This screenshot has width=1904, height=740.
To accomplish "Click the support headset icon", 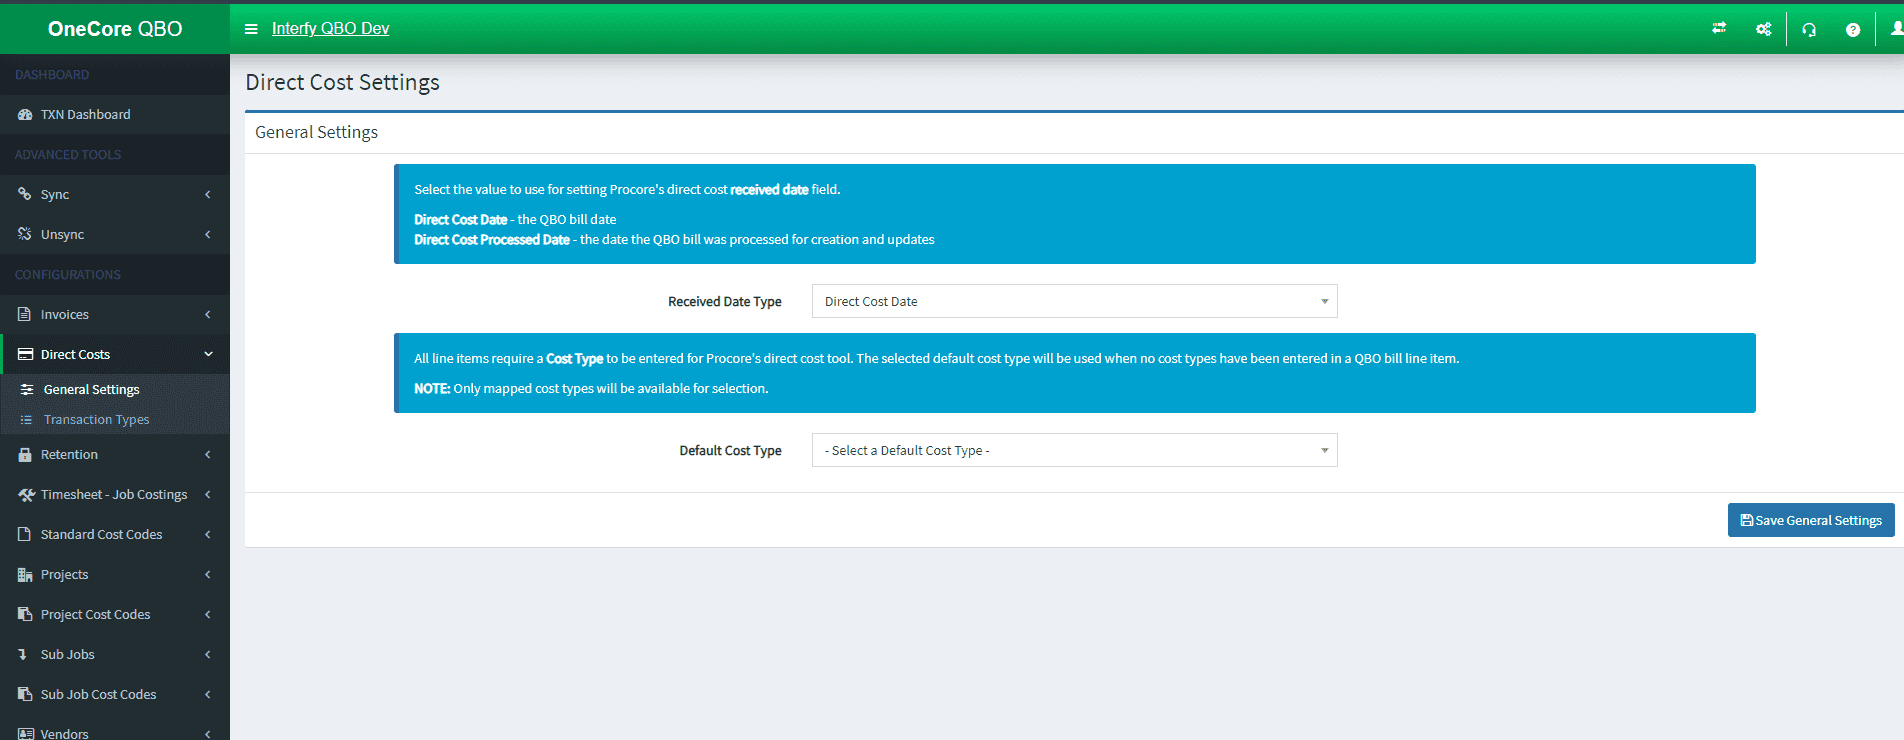I will [1809, 30].
